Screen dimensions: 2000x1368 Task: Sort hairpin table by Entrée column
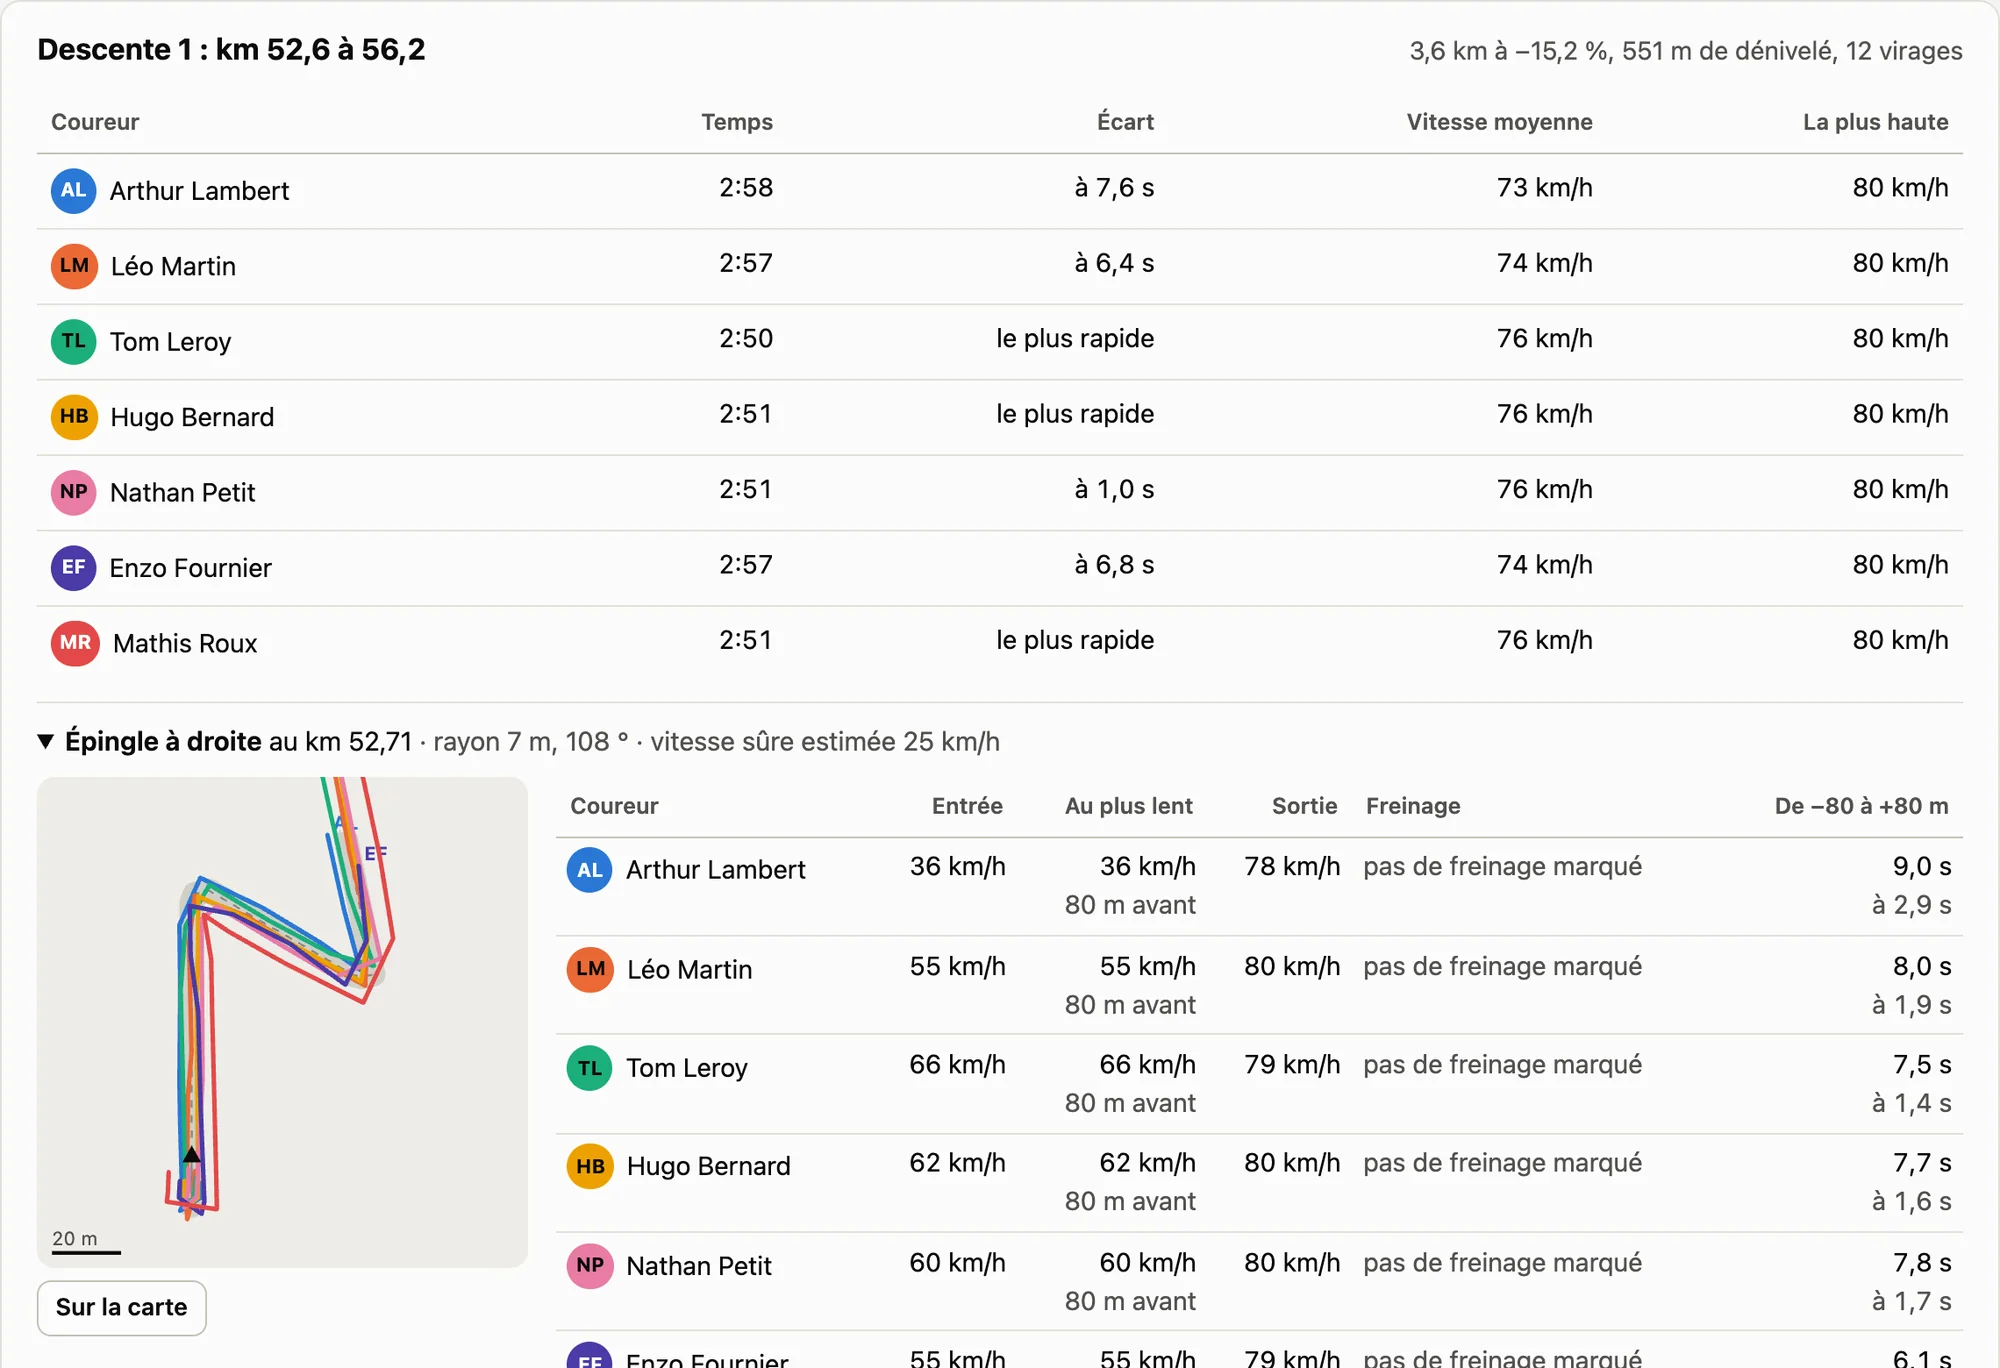[x=967, y=806]
